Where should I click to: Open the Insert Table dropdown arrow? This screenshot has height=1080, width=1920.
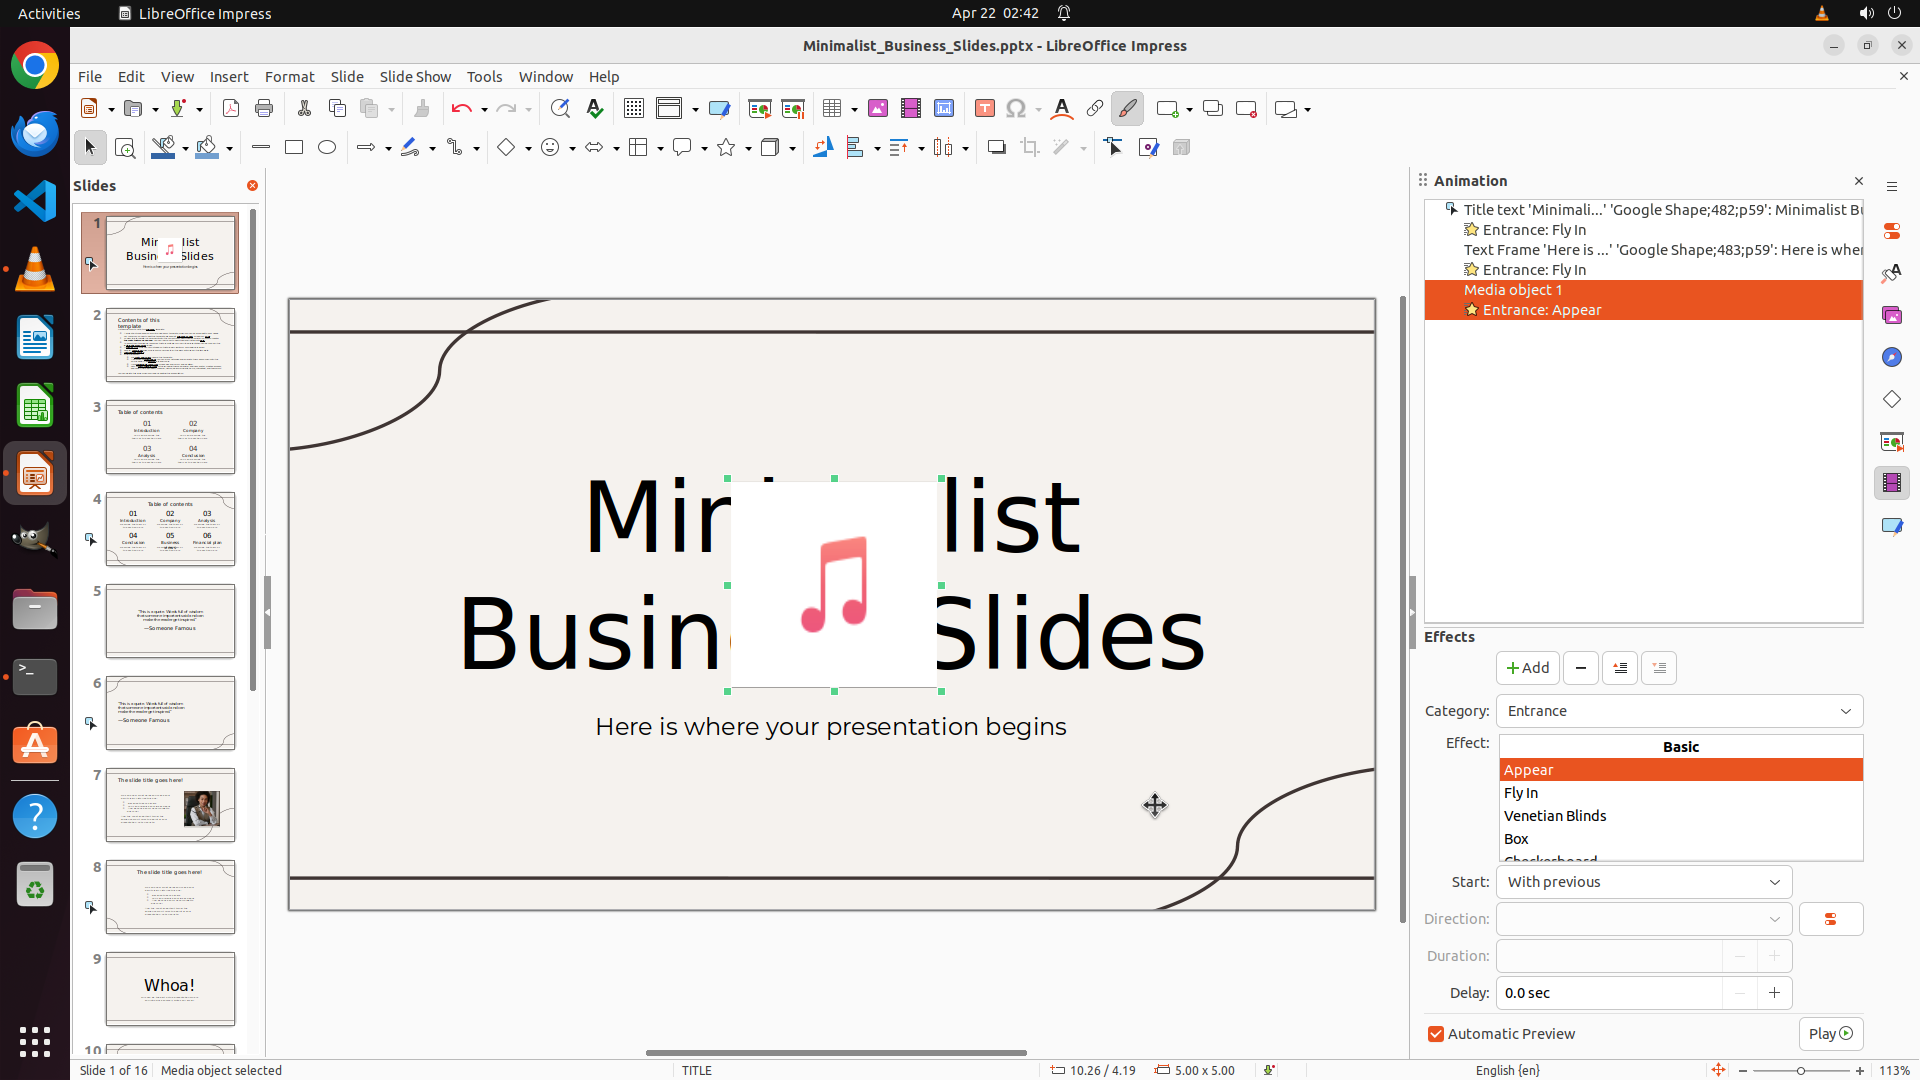click(x=854, y=109)
